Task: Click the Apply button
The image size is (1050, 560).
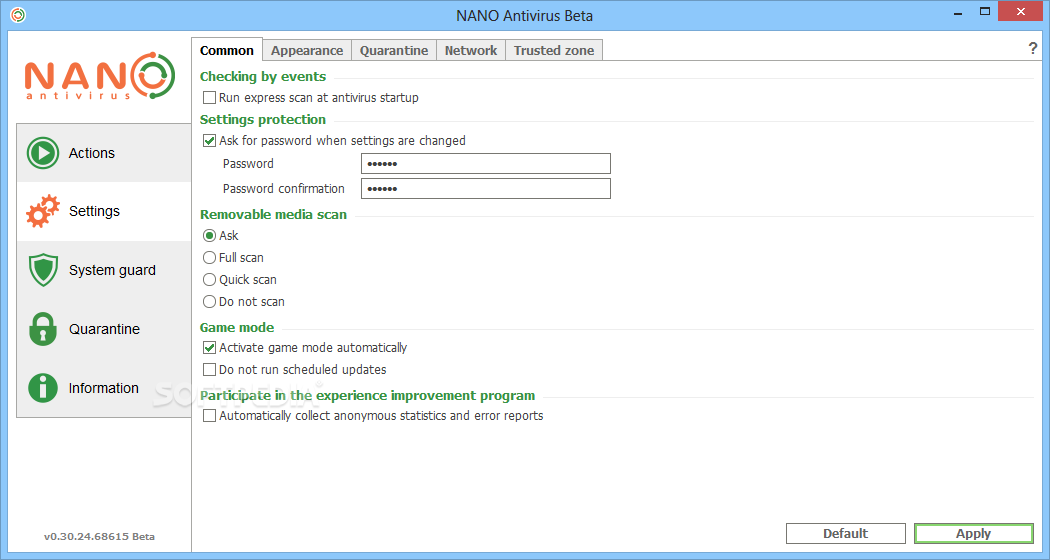Action: (974, 534)
